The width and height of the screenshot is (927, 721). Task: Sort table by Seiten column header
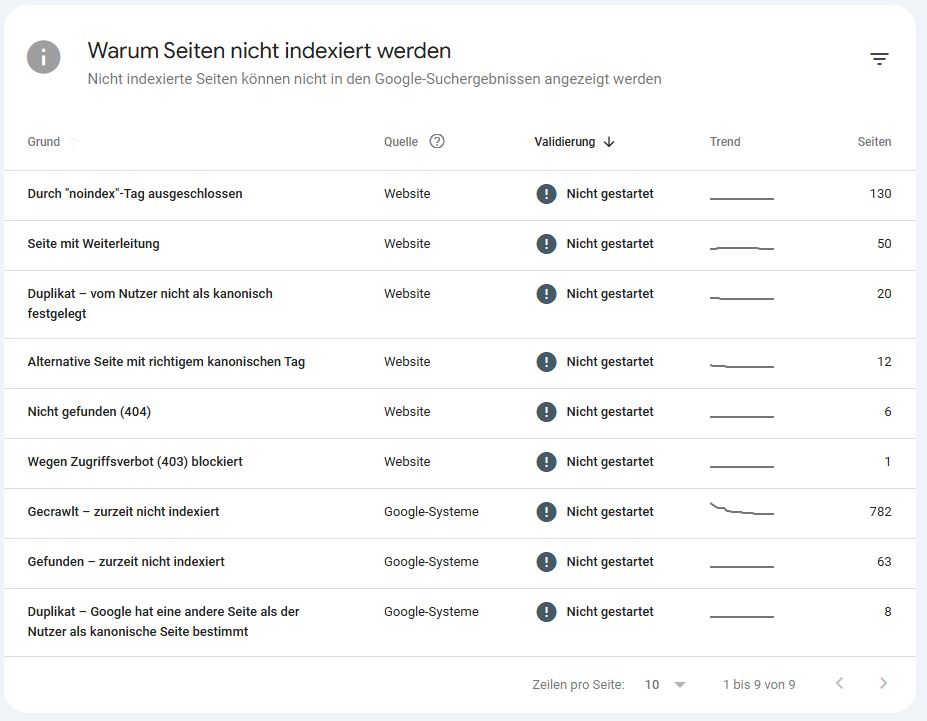pyautogui.click(x=873, y=142)
